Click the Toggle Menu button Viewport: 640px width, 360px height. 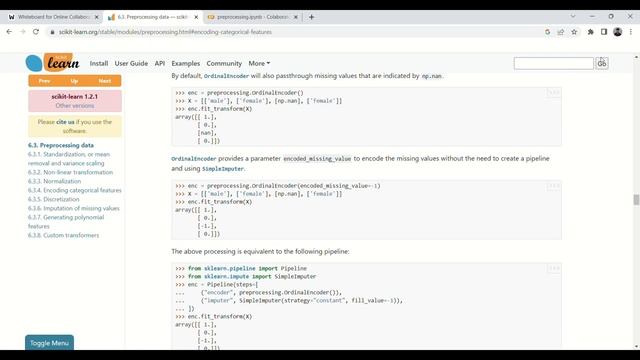[x=49, y=343]
